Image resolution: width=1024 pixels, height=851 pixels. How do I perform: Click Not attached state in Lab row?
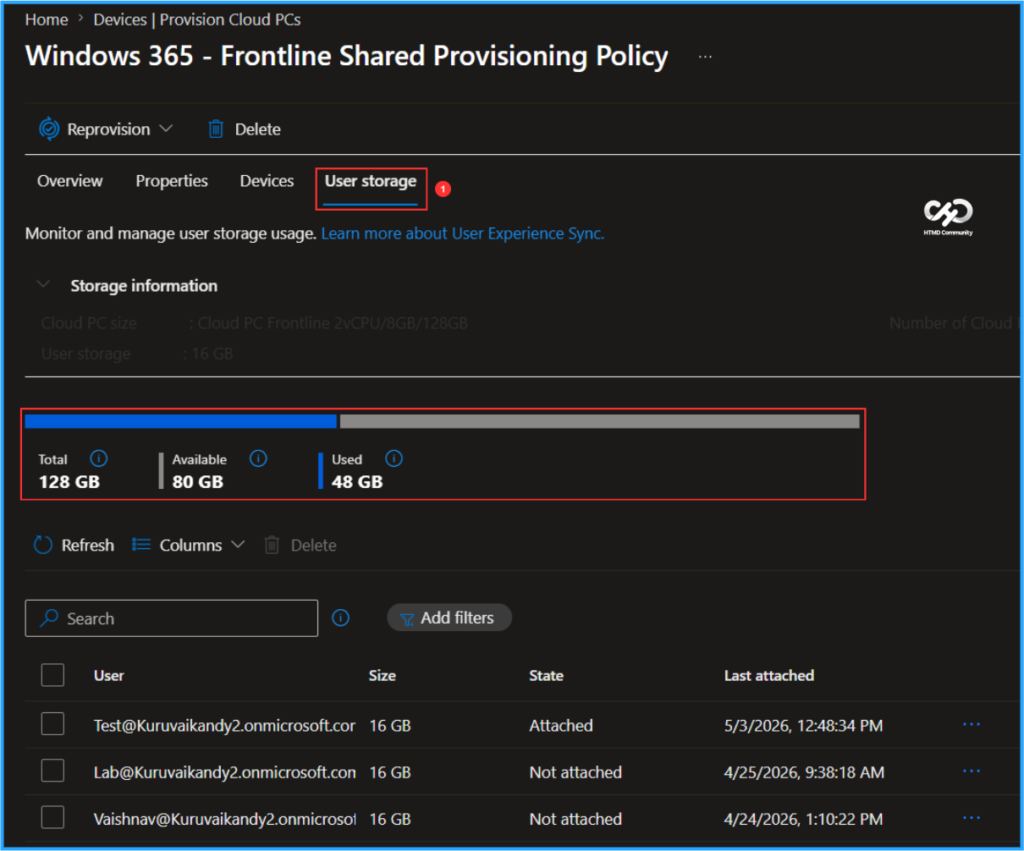tap(575, 773)
